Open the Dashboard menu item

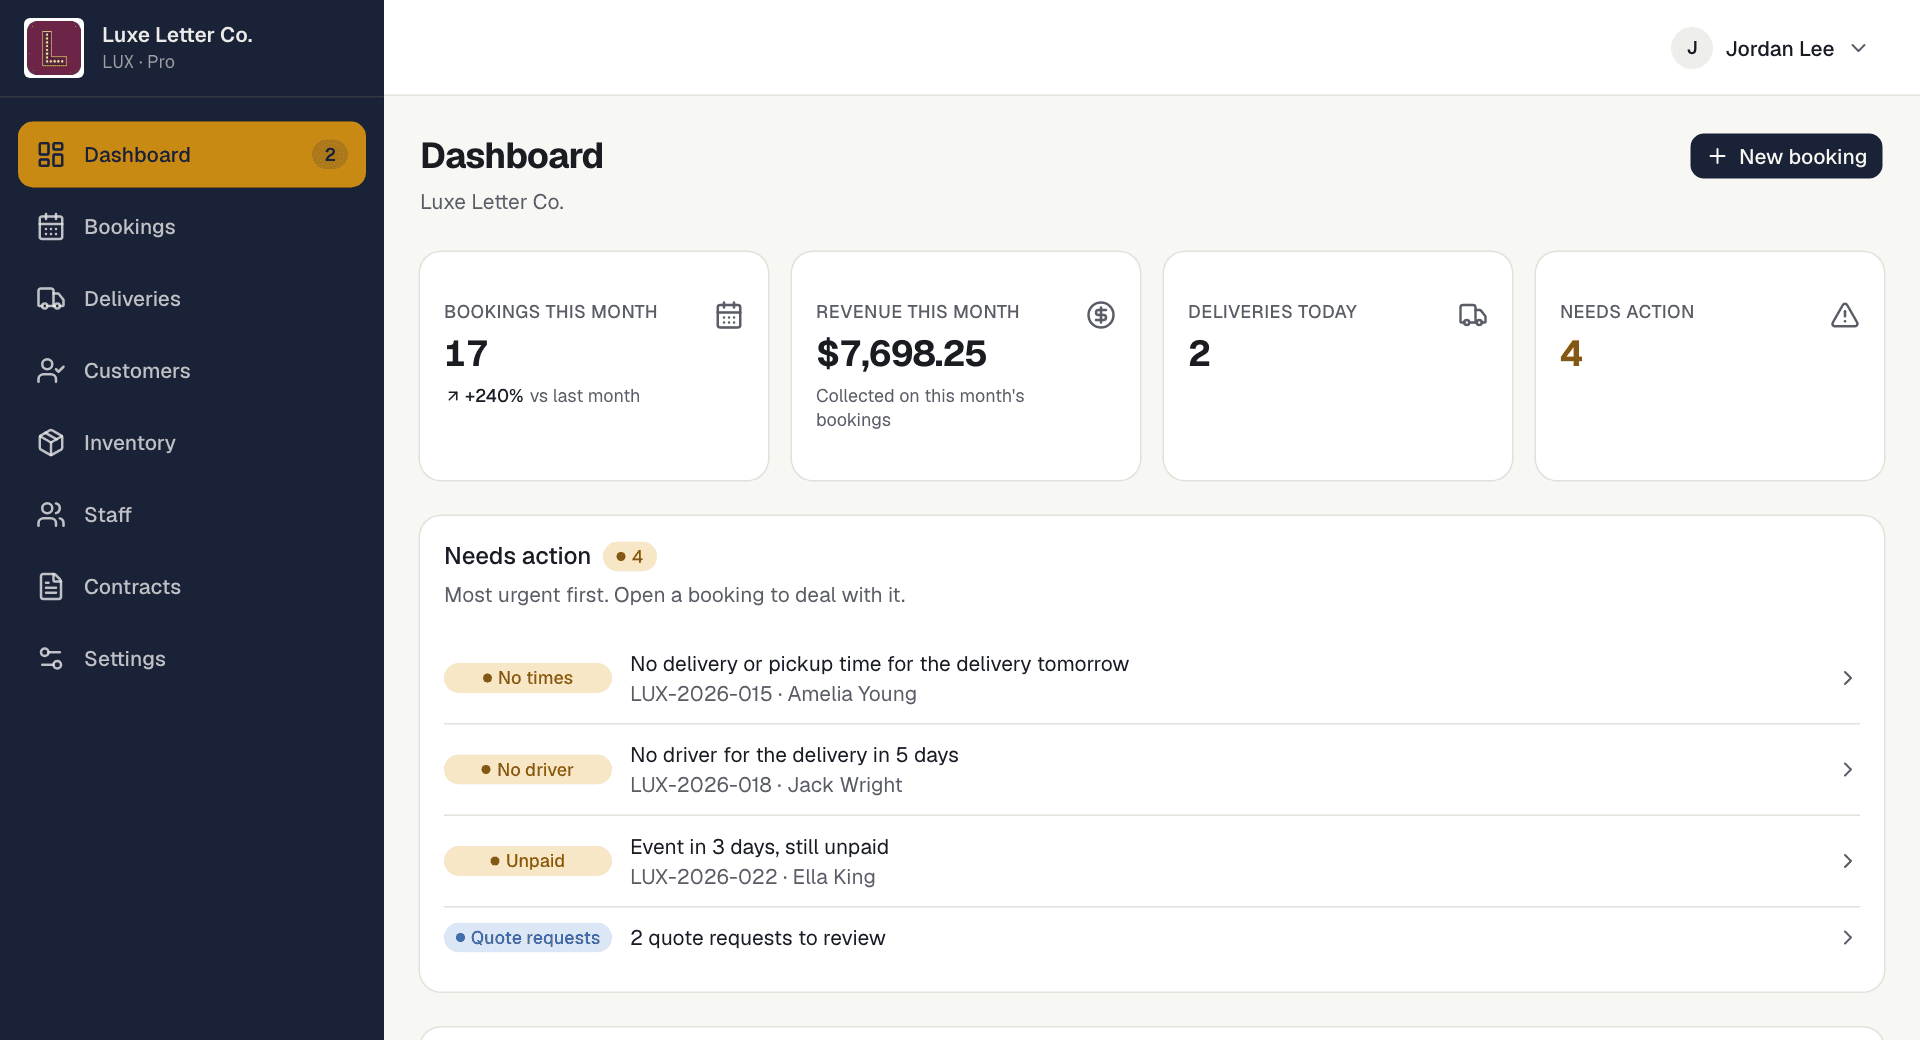tap(192, 154)
